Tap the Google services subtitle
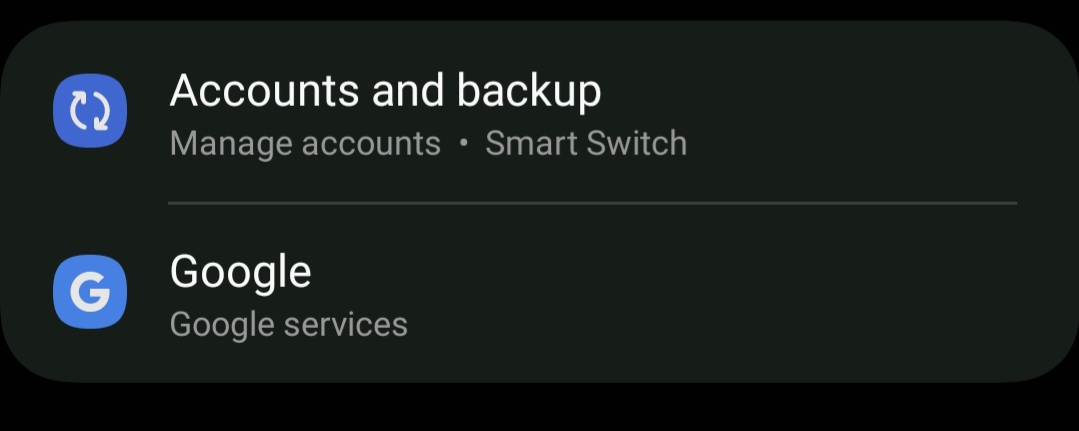Viewport: 1079px width, 431px height. point(288,324)
